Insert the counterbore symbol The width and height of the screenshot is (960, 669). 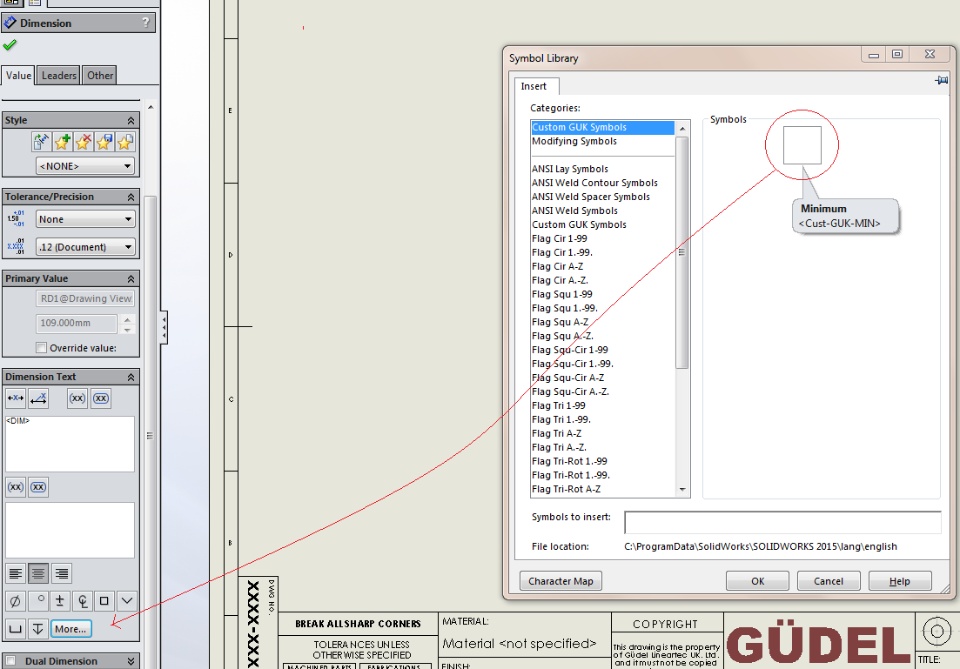point(15,629)
